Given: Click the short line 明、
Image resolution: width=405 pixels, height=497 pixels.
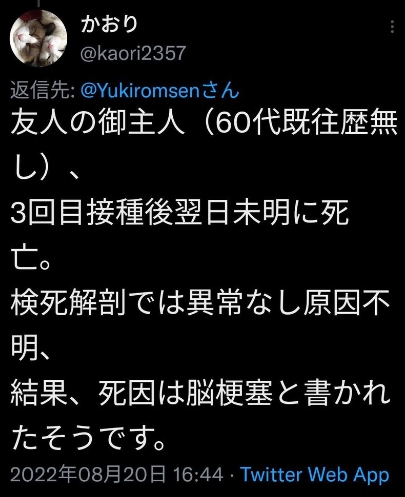Looking at the screenshot, I should 30,348.
